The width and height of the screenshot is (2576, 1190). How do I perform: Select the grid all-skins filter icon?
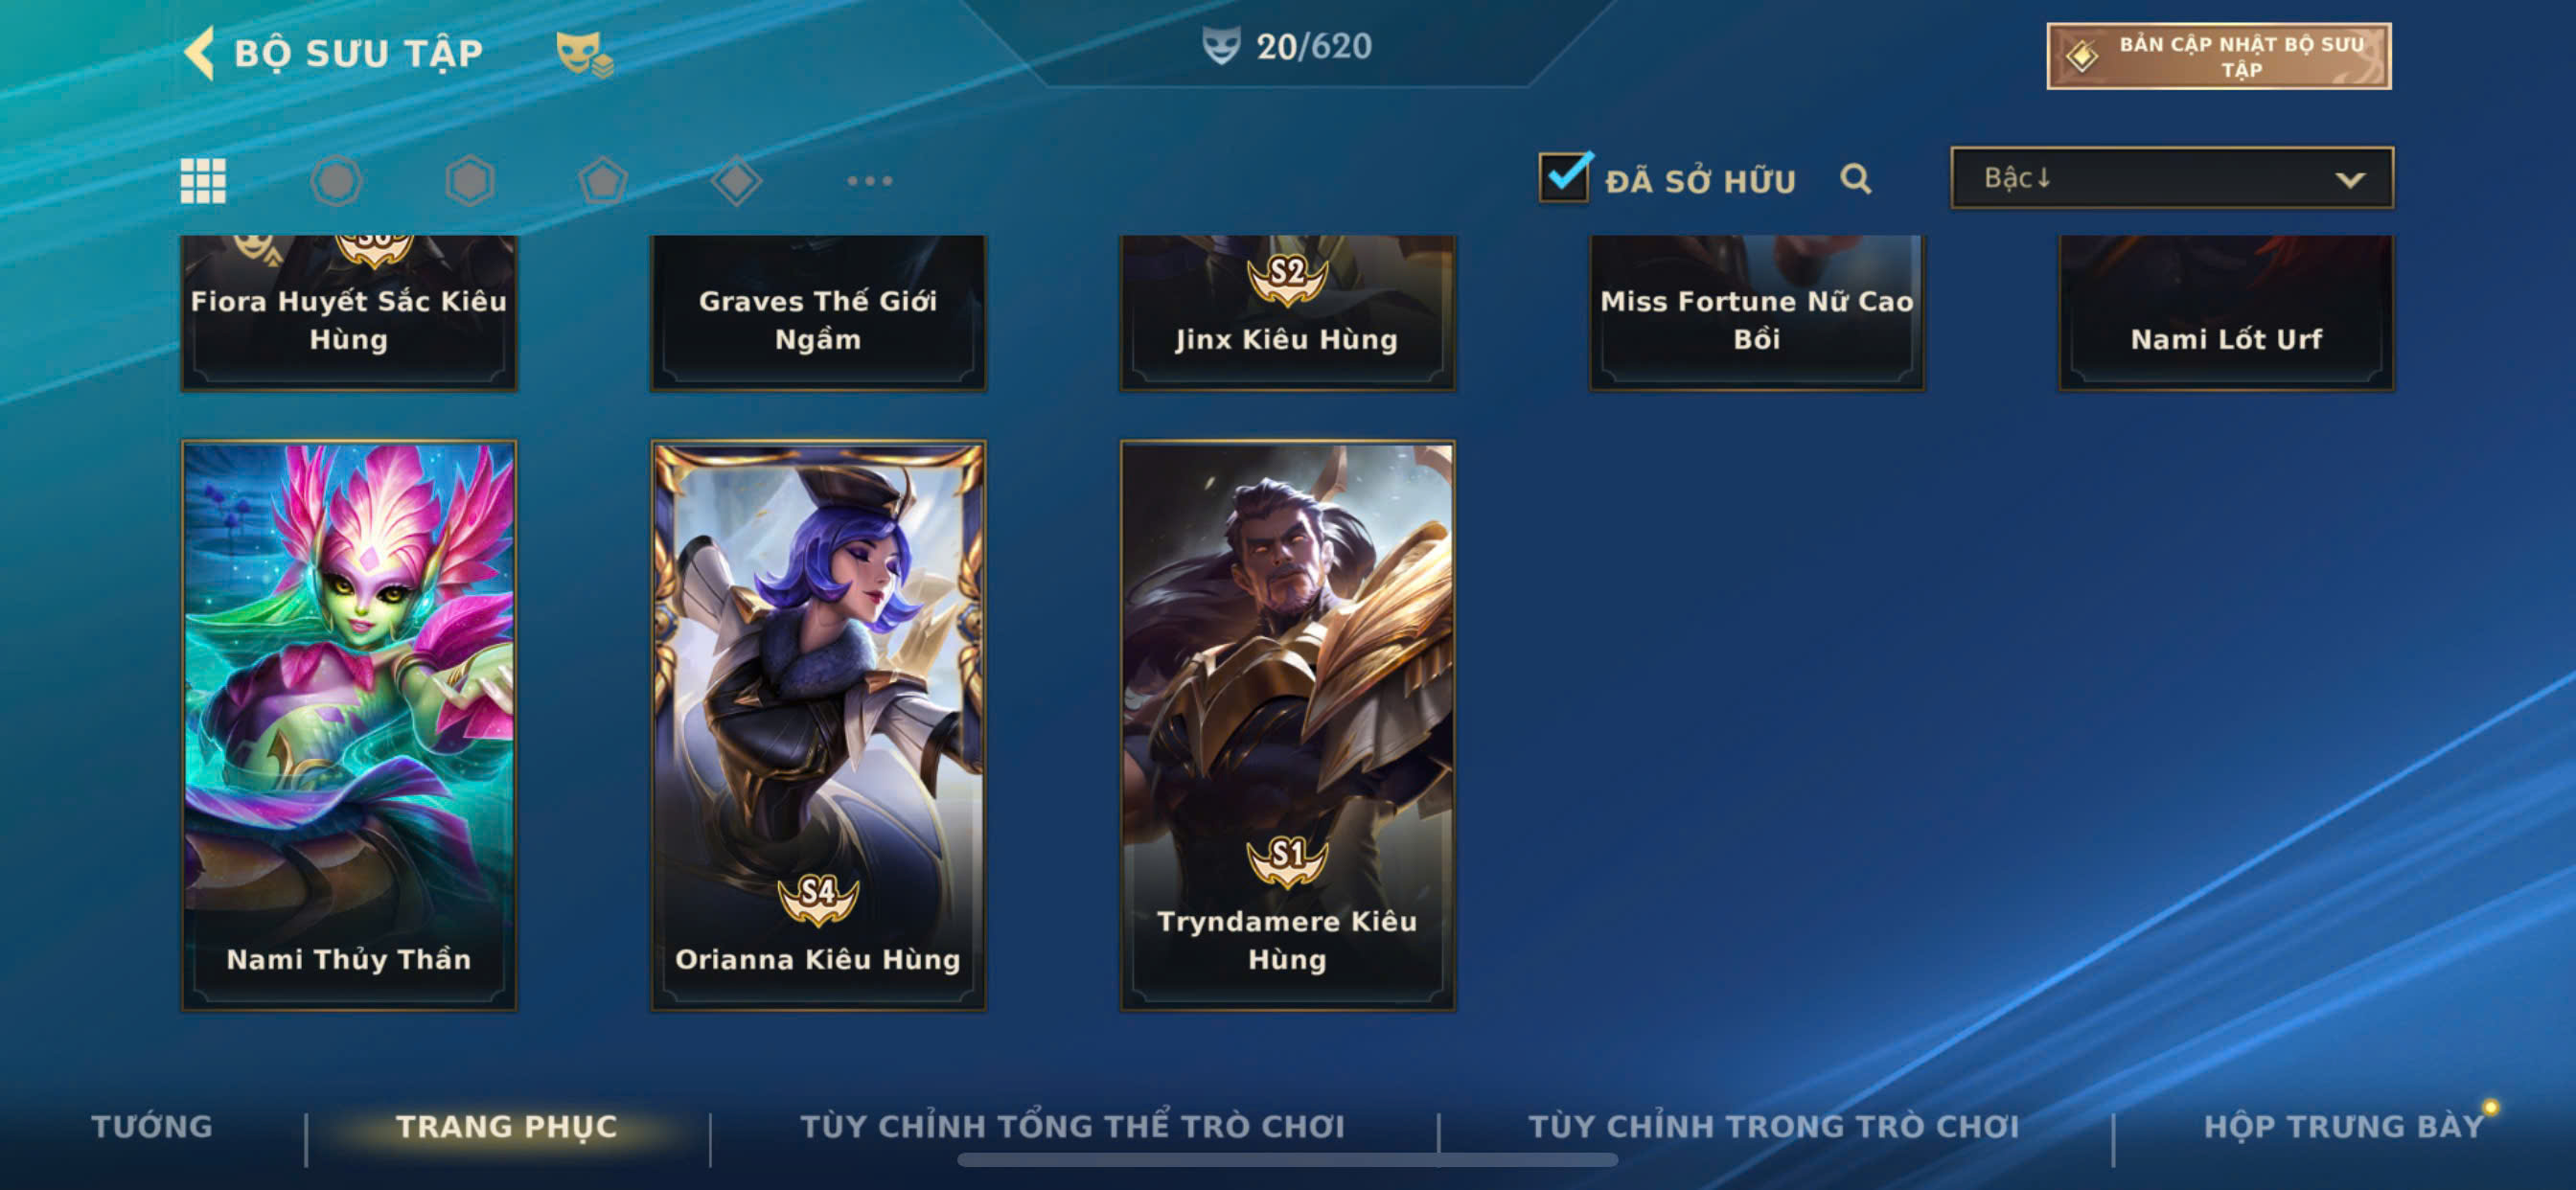[x=203, y=181]
